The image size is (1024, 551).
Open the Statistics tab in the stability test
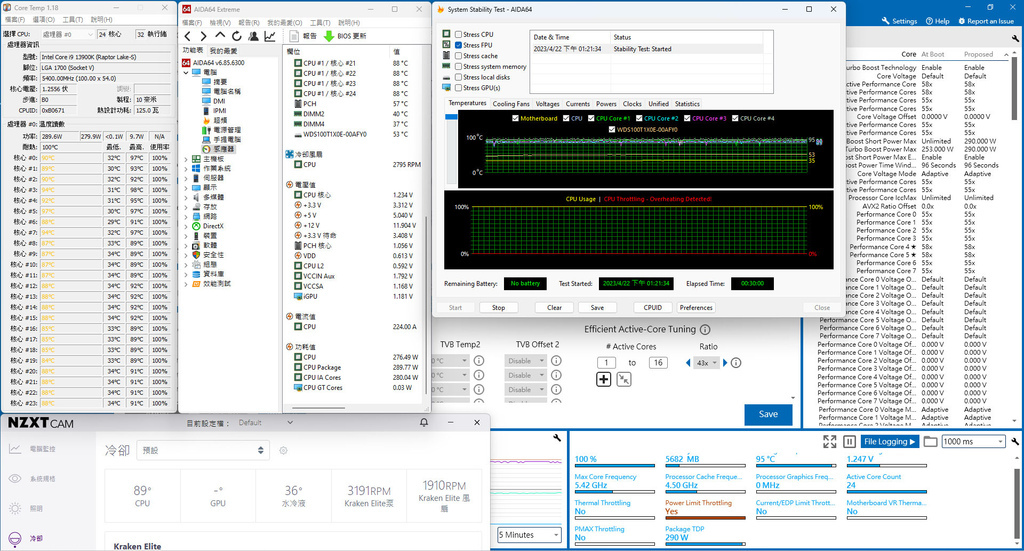coord(687,104)
